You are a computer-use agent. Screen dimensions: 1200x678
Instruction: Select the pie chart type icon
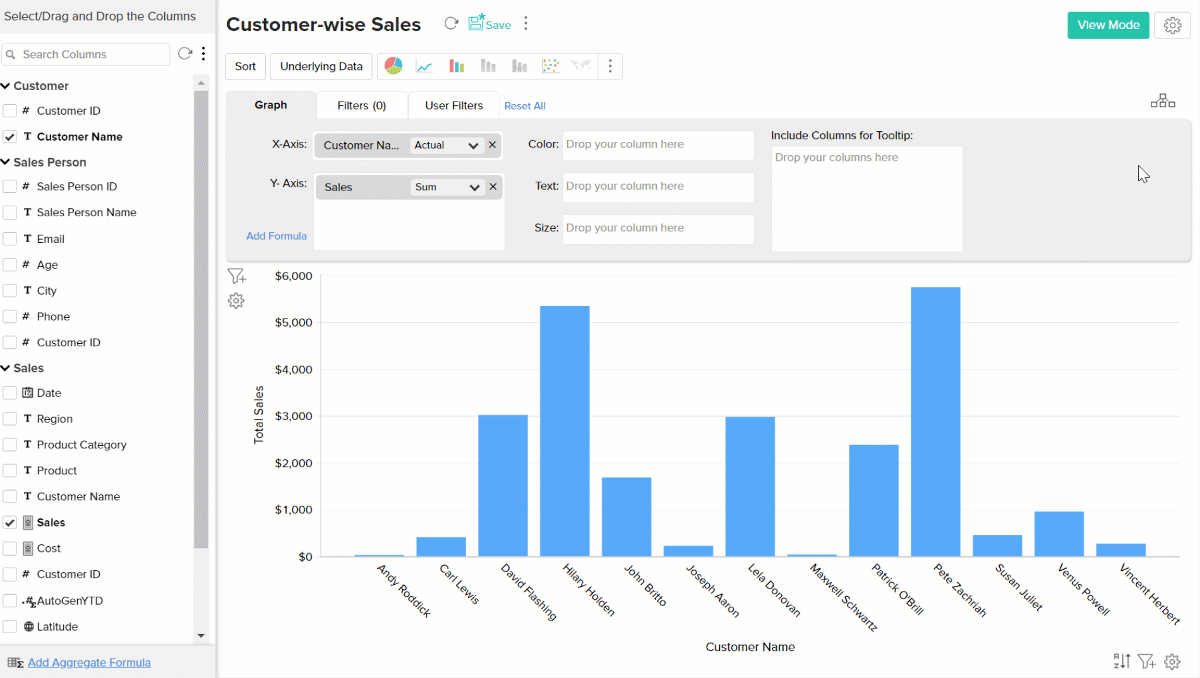pyautogui.click(x=394, y=66)
